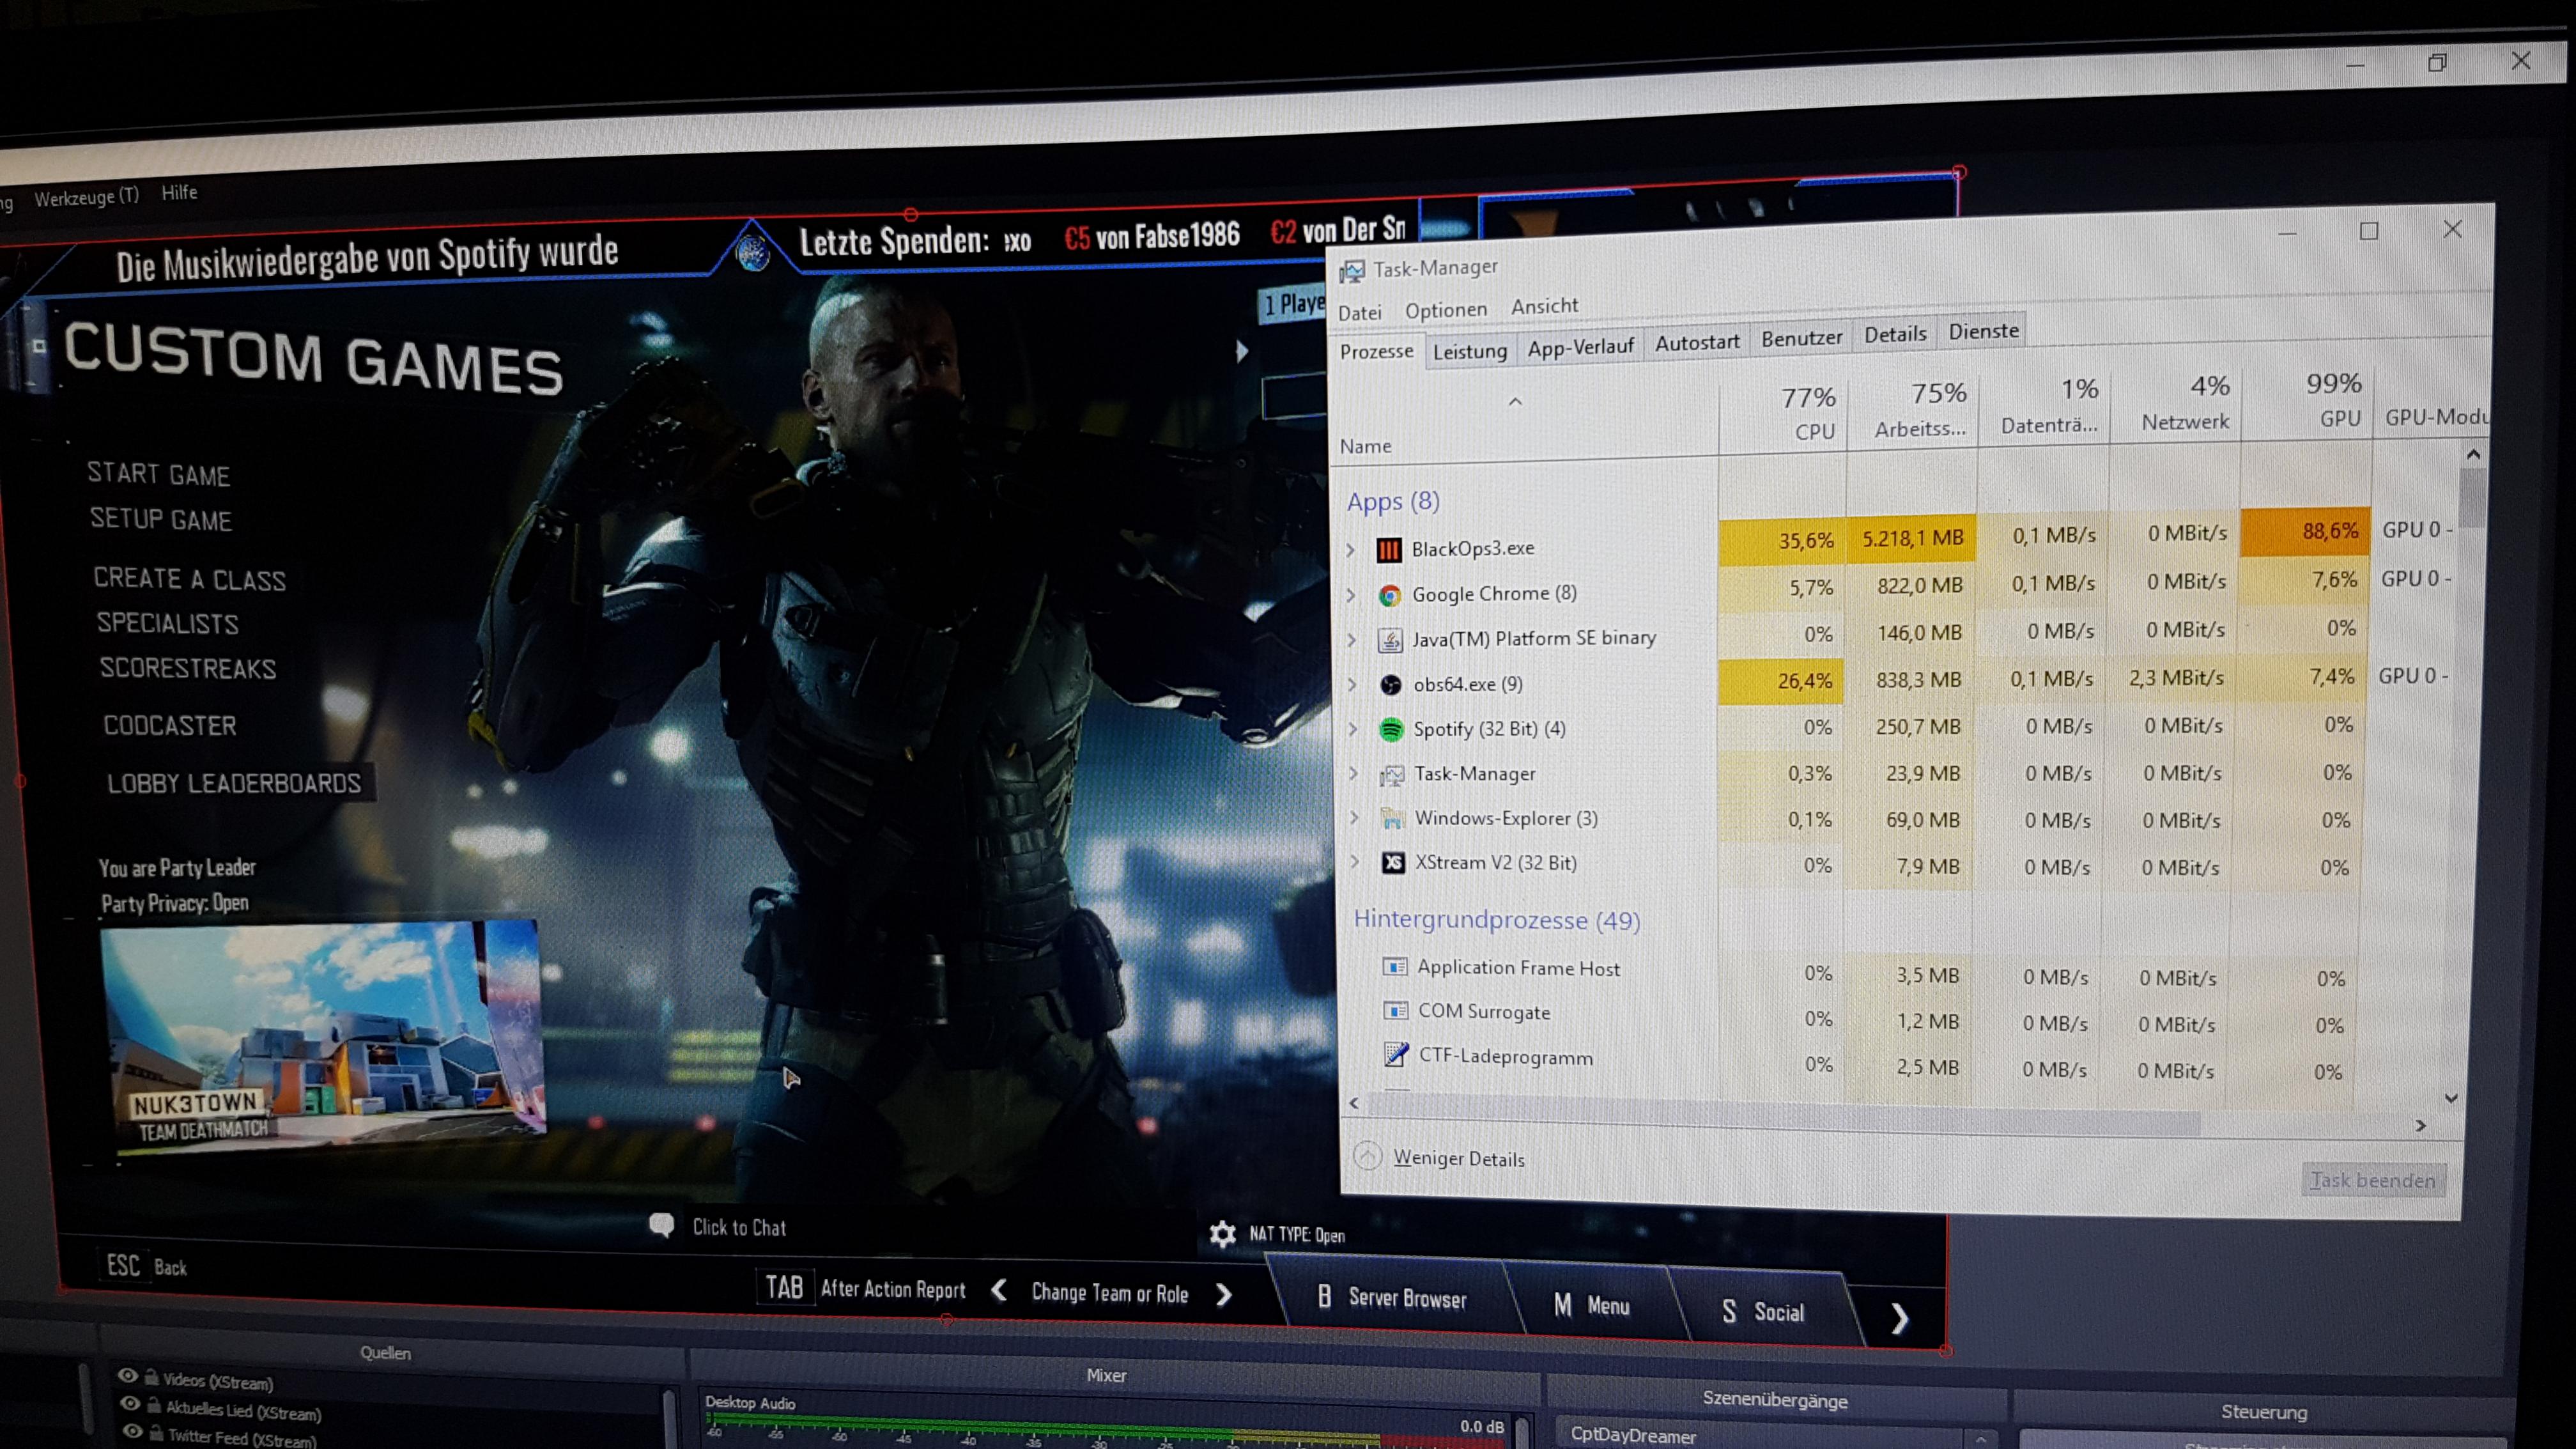Click the Google Chrome process icon
This screenshot has height=1449, width=2576.
click(x=1390, y=596)
